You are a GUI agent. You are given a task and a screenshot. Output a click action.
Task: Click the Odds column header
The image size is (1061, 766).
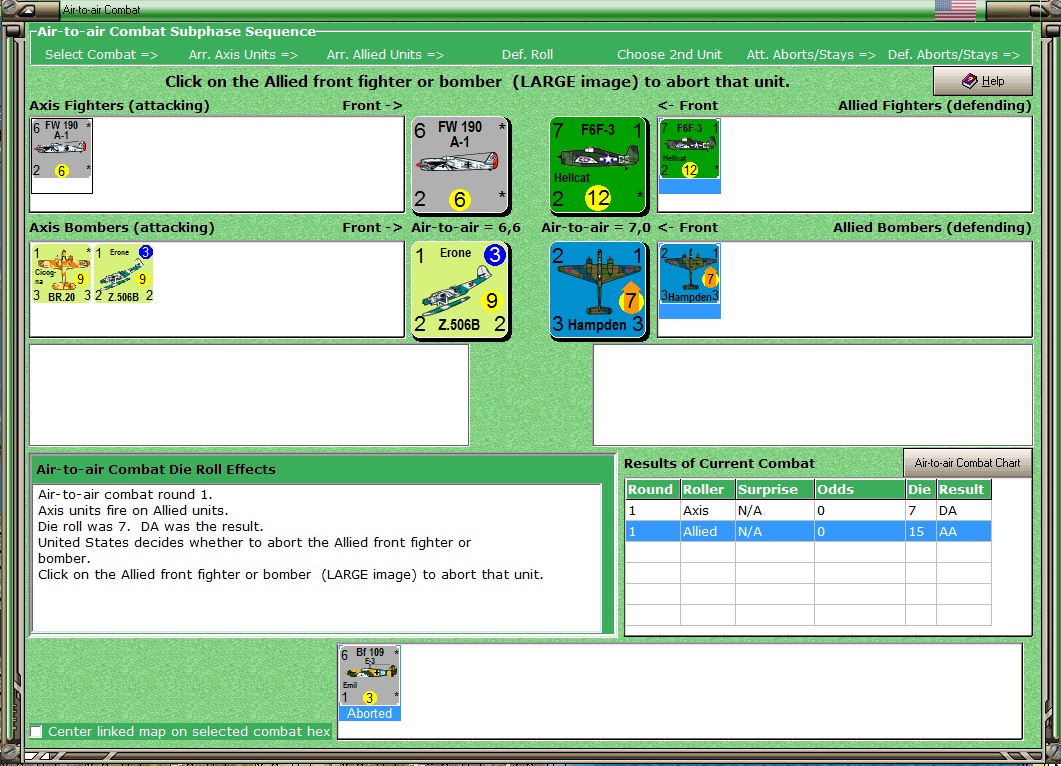pyautogui.click(x=860, y=489)
